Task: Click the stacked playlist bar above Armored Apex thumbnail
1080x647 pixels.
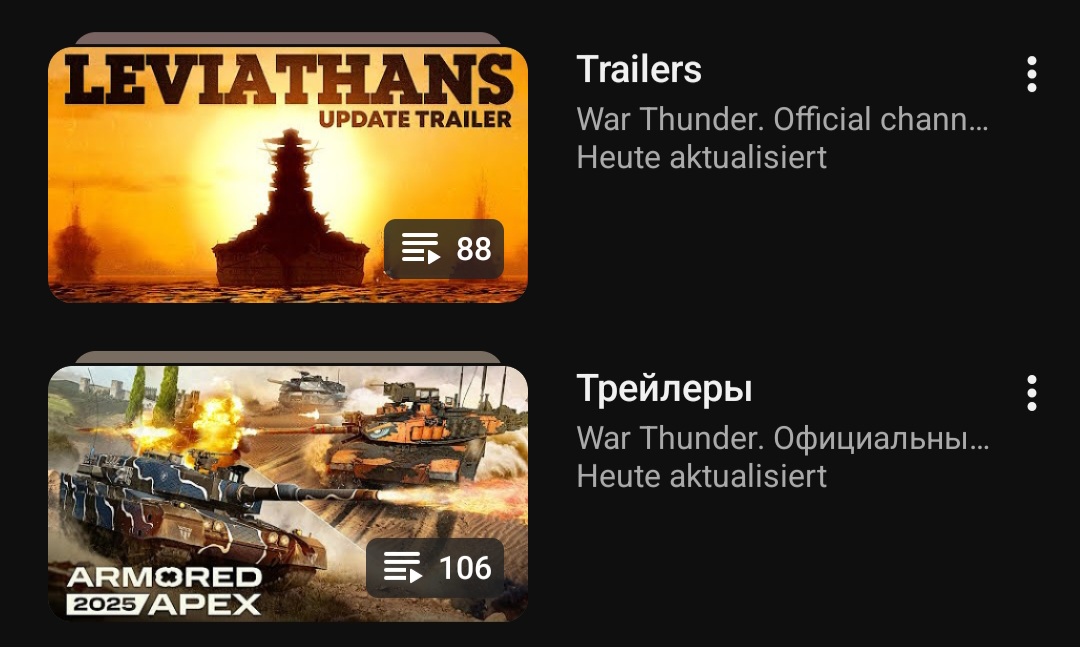Action: (288, 358)
